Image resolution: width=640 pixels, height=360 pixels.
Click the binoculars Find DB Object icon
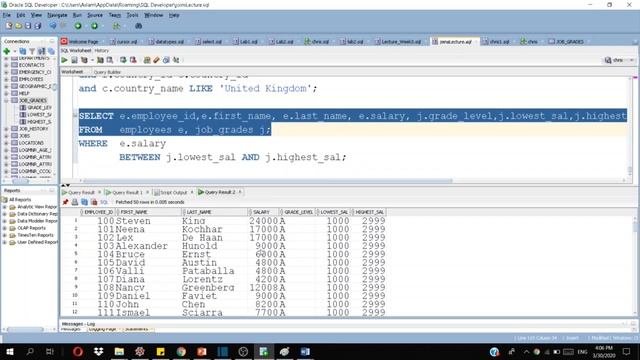click(138, 26)
